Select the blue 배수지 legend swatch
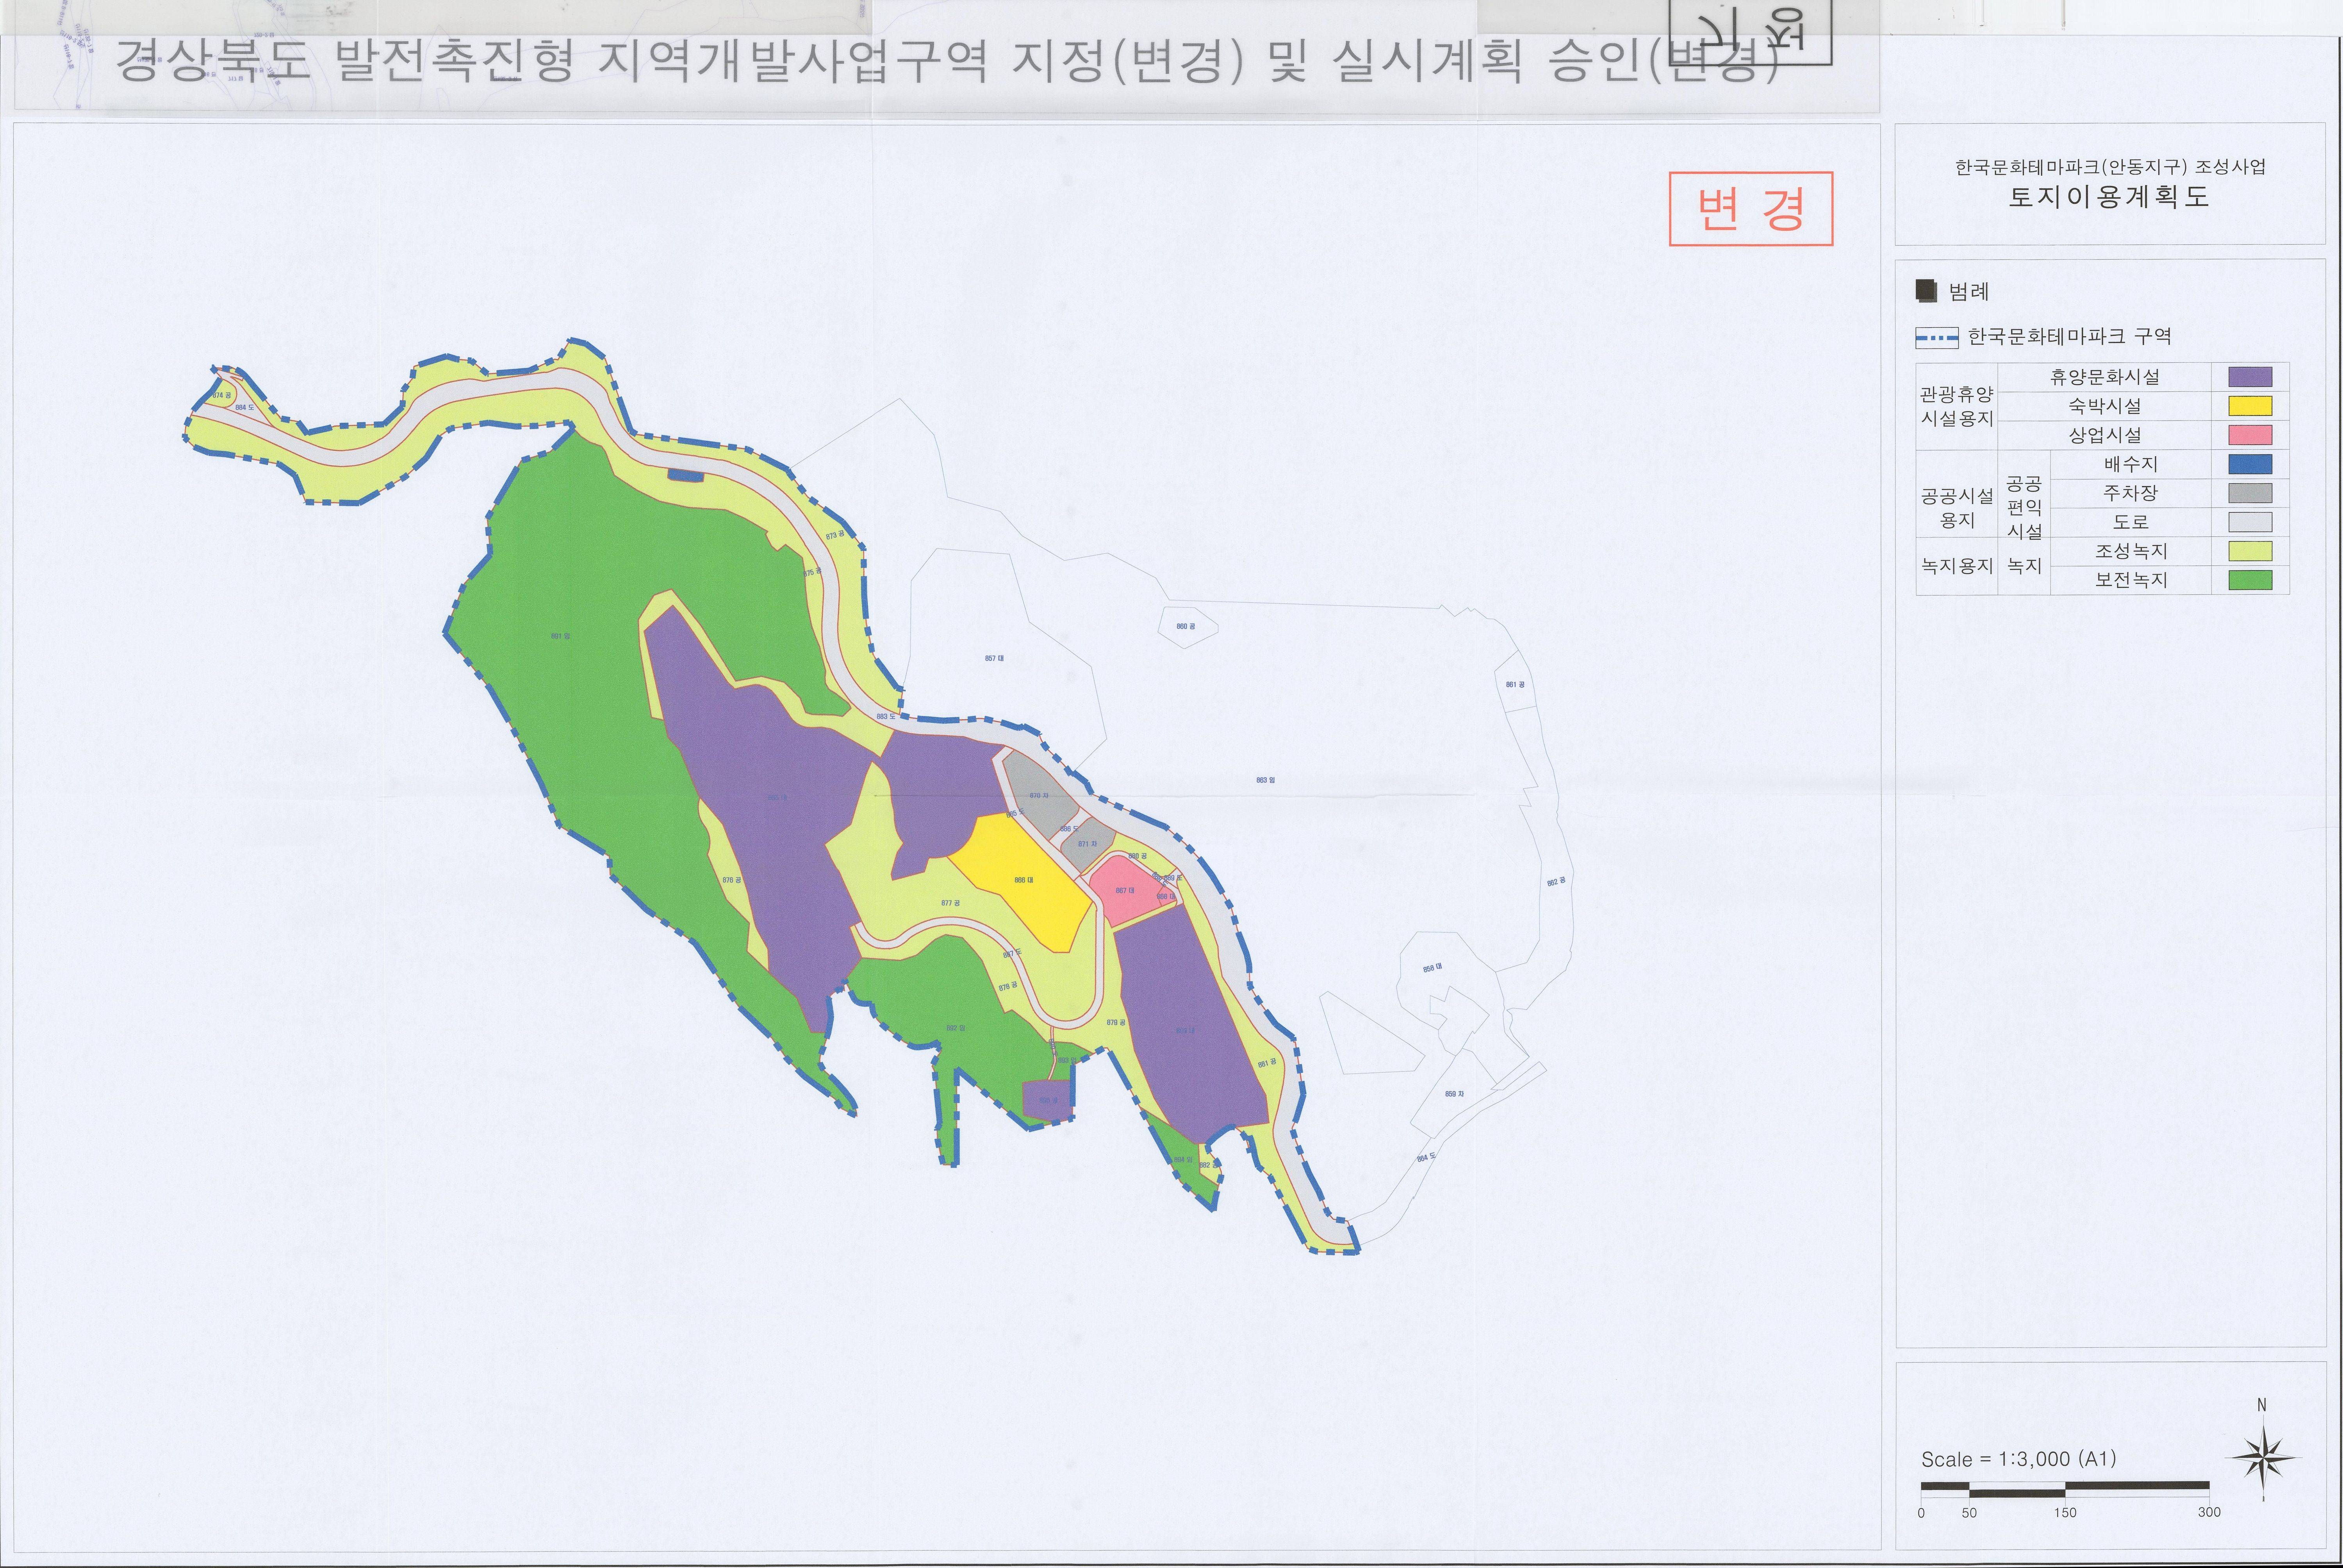Screen dimensions: 2343x1568 [2250, 464]
